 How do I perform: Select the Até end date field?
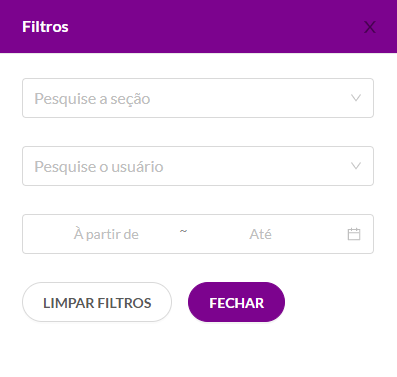pos(260,234)
